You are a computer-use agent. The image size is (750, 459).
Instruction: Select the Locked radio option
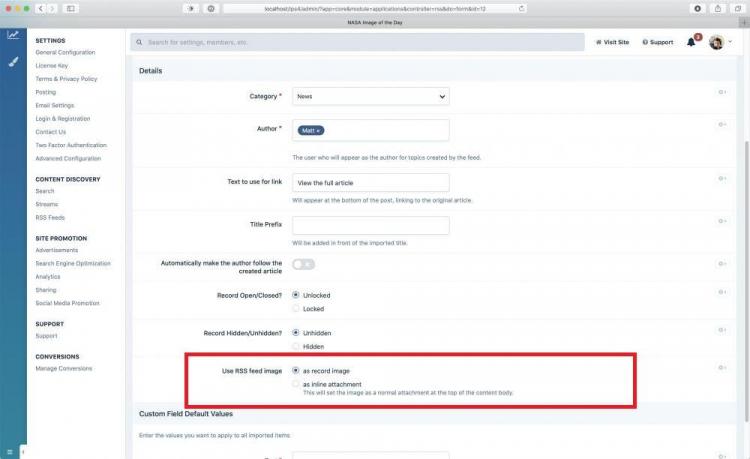tap(295, 310)
